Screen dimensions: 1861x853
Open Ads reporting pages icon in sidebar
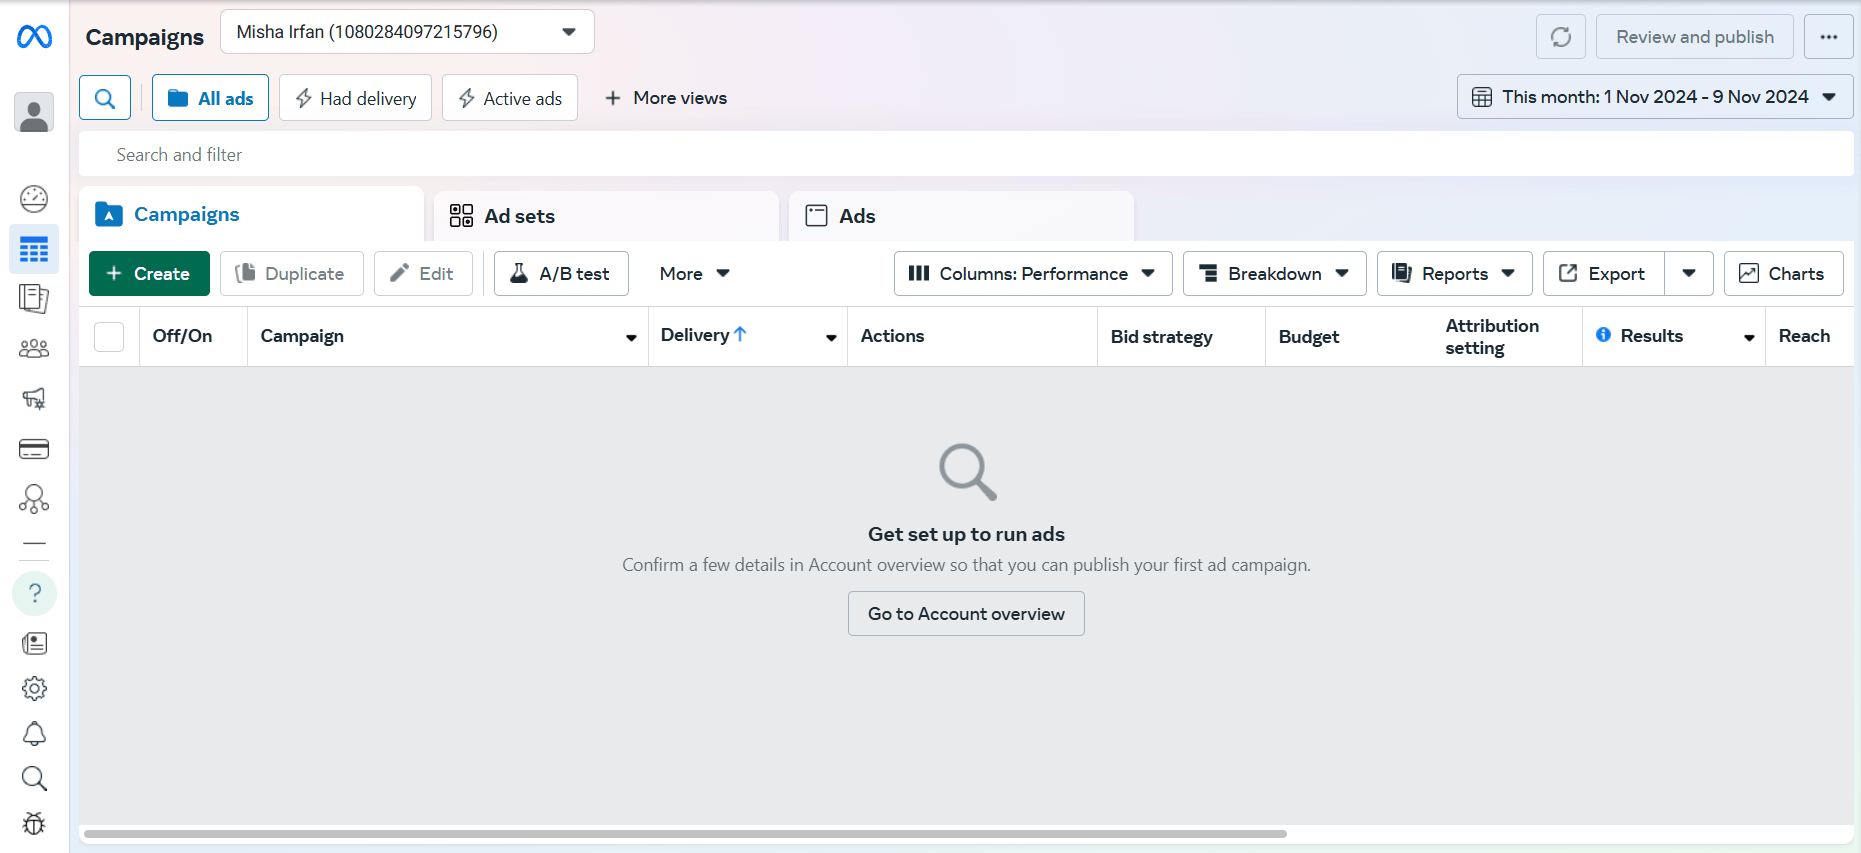click(x=34, y=299)
